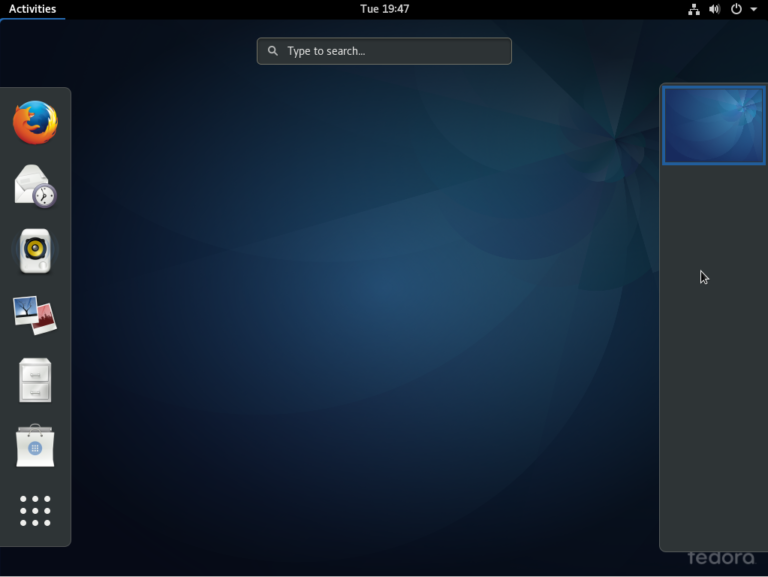
Task: Click the volume speaker icon
Action: 715,9
